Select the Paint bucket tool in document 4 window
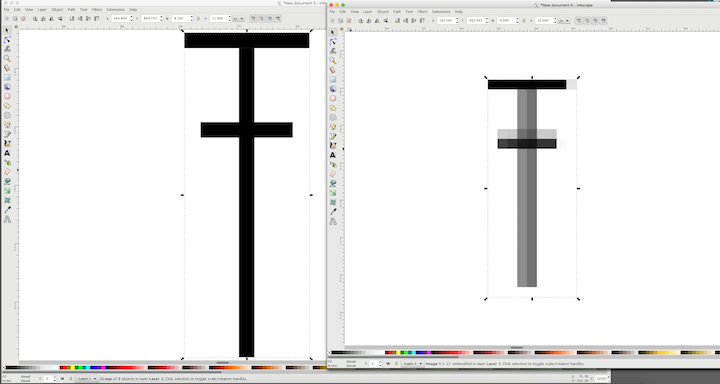This screenshot has width=720, height=384. 333,183
